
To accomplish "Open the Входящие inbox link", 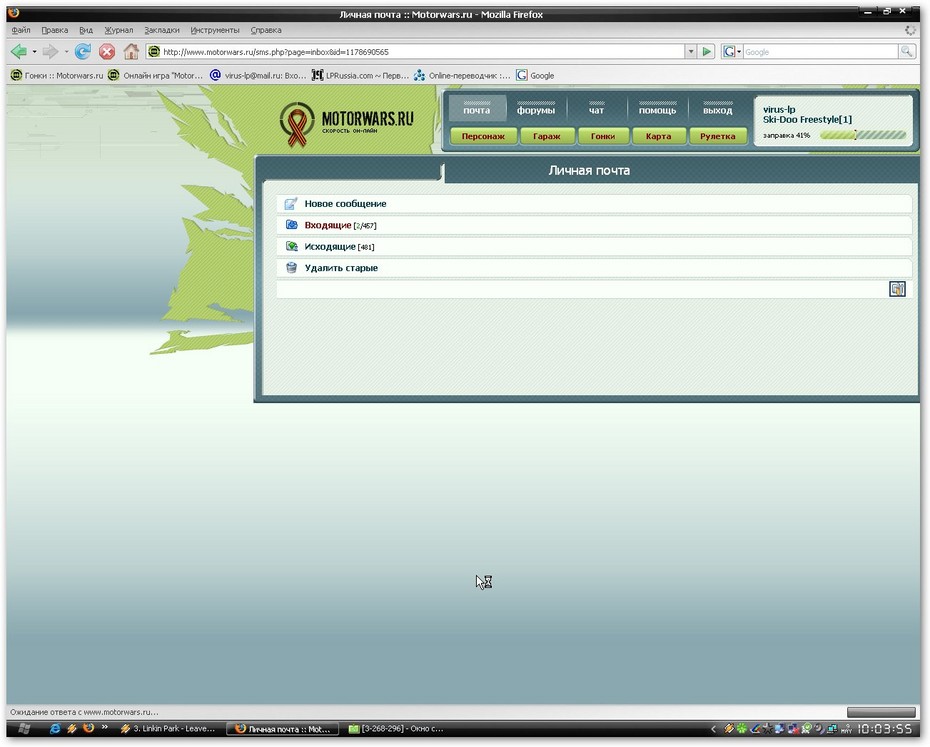I will 328,225.
